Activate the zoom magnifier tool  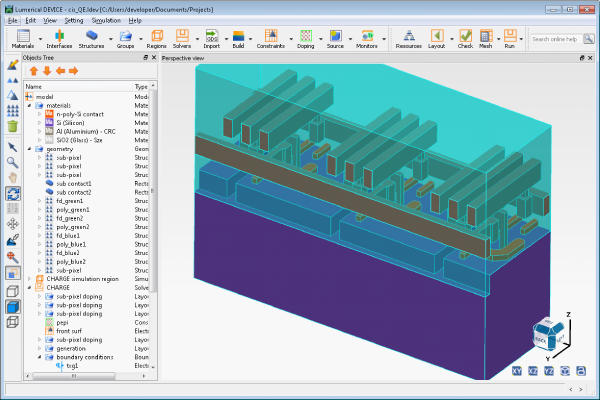[13, 163]
